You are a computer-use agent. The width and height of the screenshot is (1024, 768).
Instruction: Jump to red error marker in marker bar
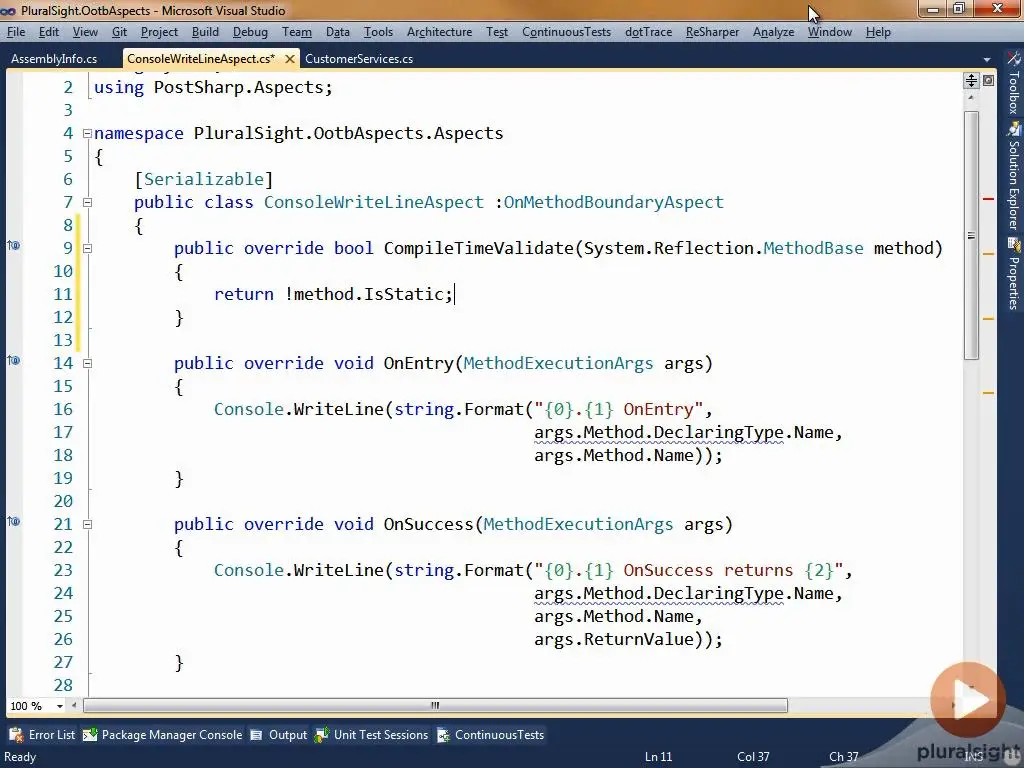coord(988,199)
